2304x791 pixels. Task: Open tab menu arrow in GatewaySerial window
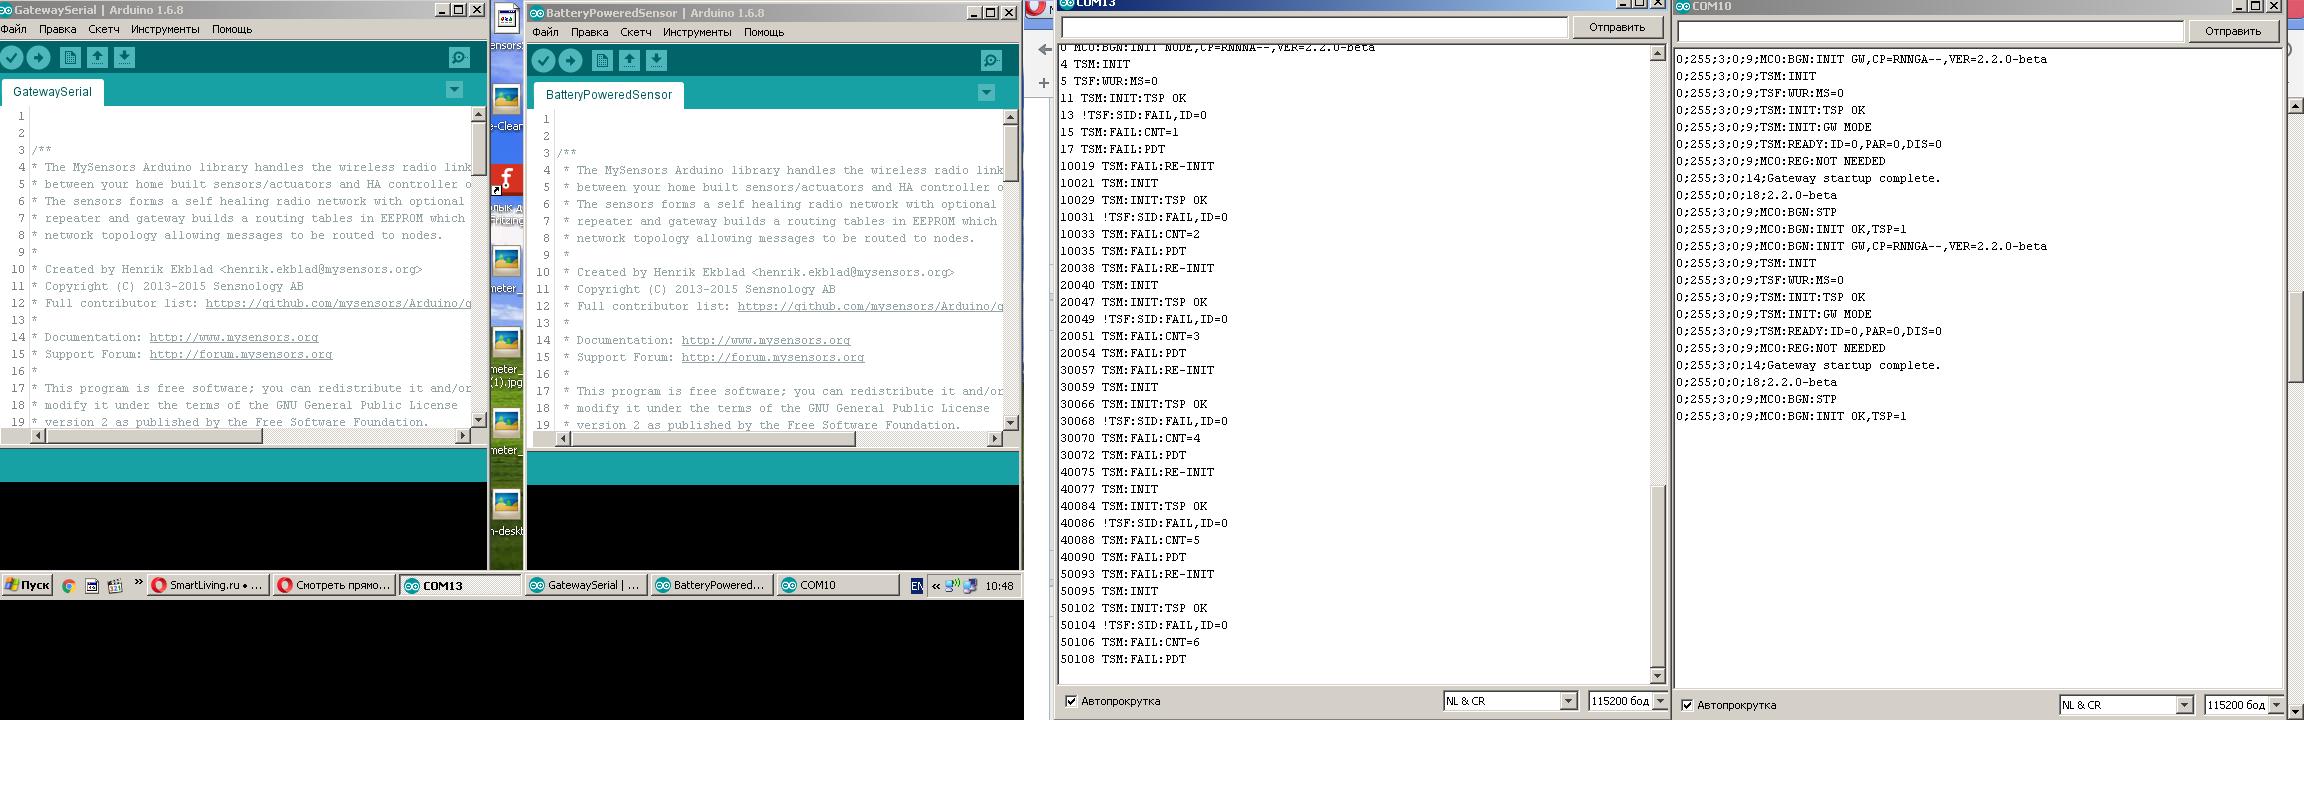[454, 90]
